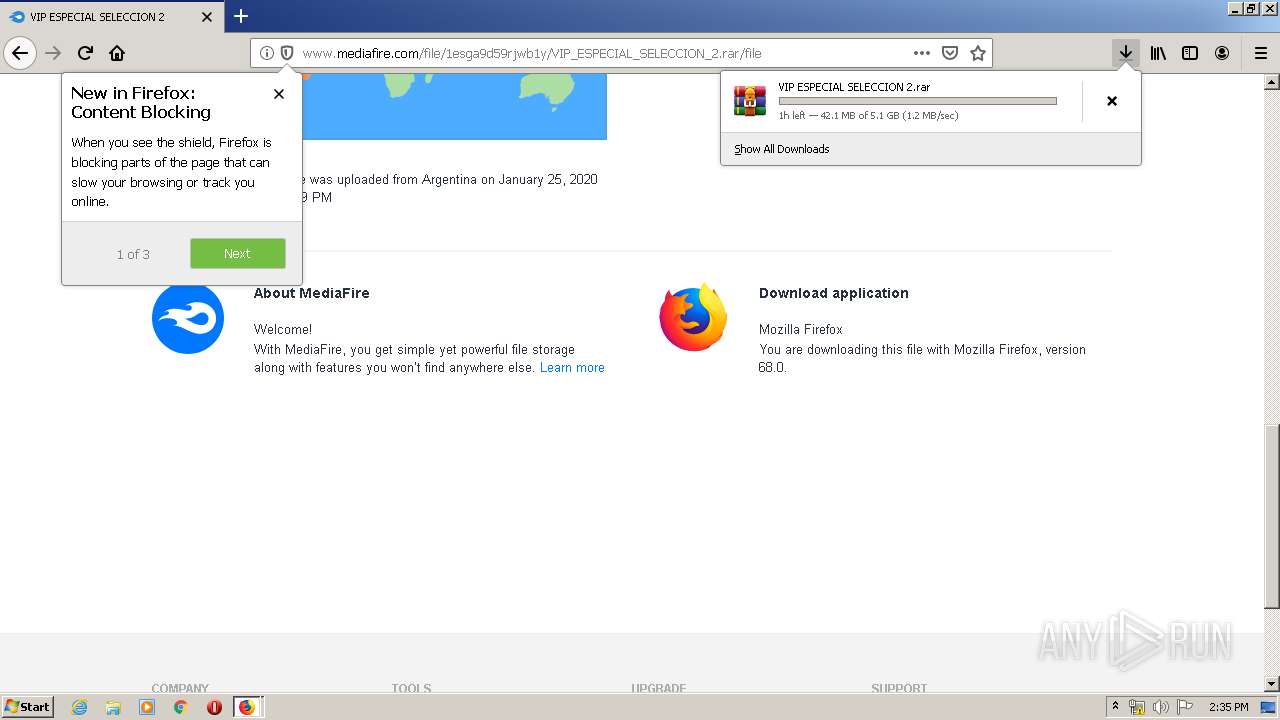Open the Action Center flag icon
This screenshot has width=1280, height=720.
(1185, 707)
